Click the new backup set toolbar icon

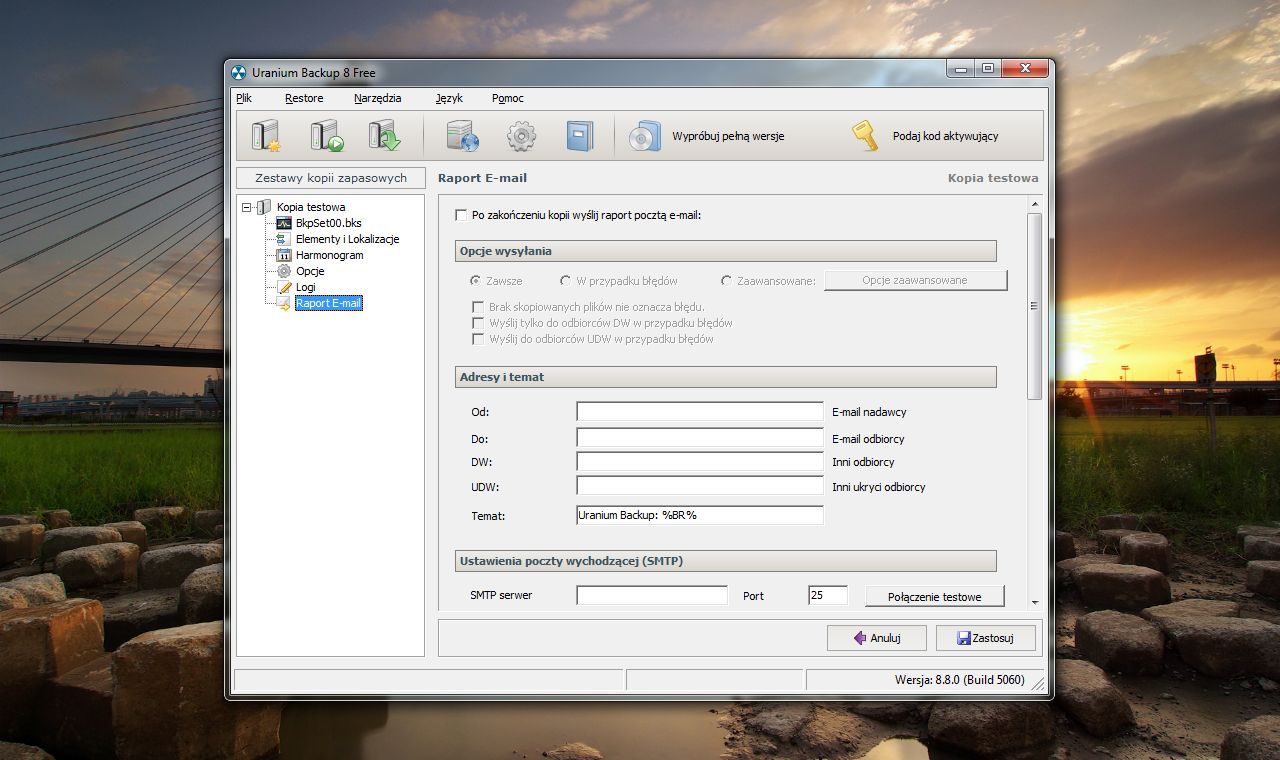click(x=267, y=135)
